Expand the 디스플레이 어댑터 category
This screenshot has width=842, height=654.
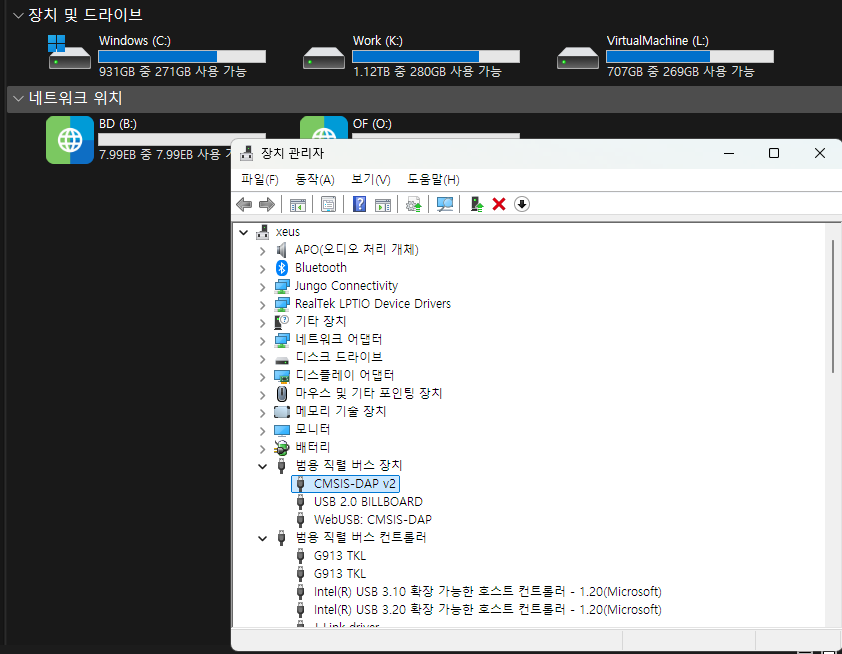coord(263,376)
